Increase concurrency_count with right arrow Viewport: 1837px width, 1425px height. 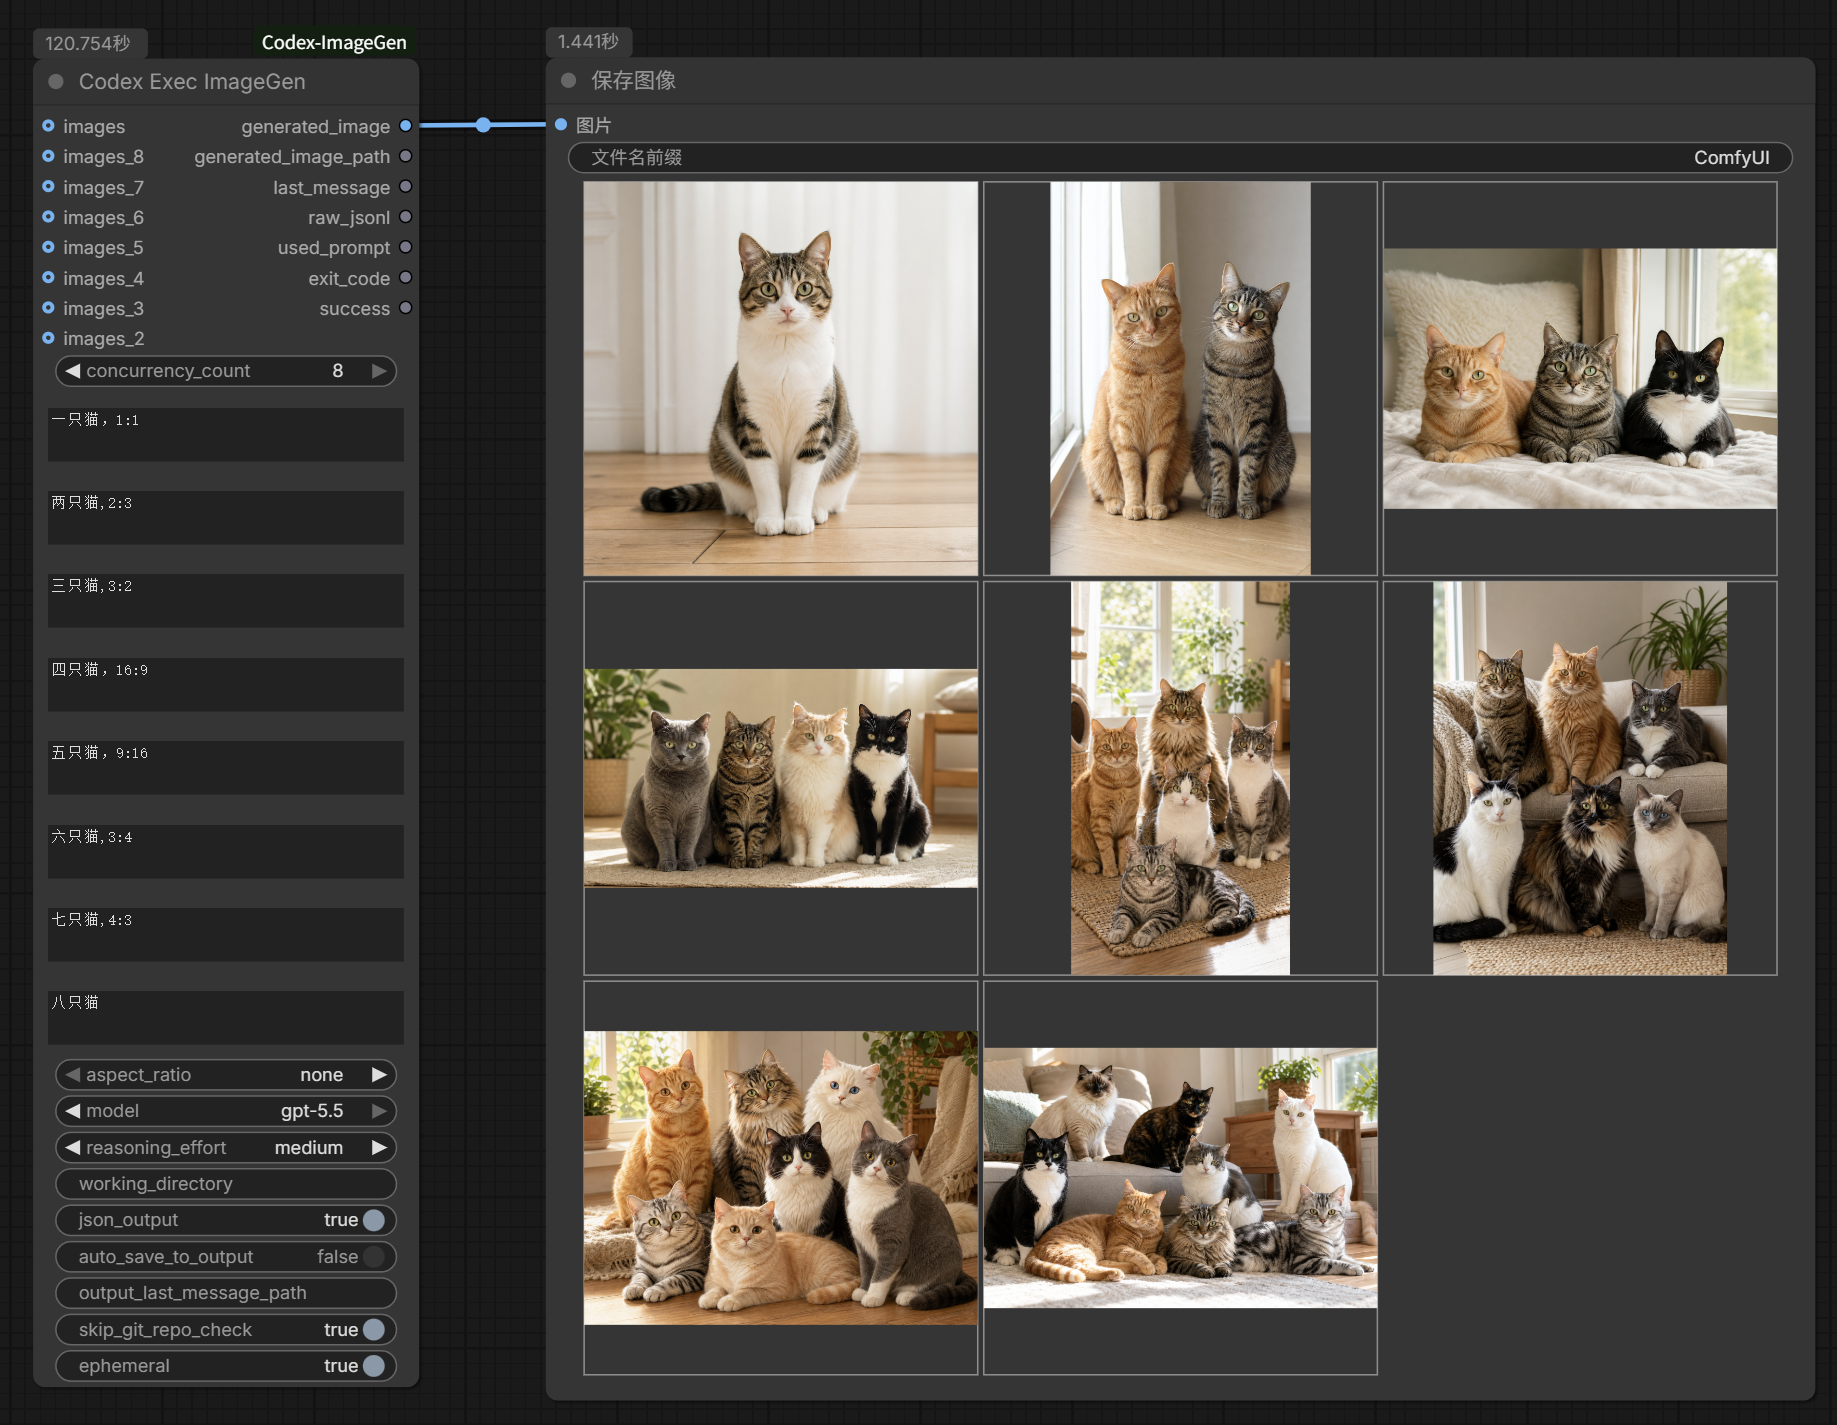point(379,371)
